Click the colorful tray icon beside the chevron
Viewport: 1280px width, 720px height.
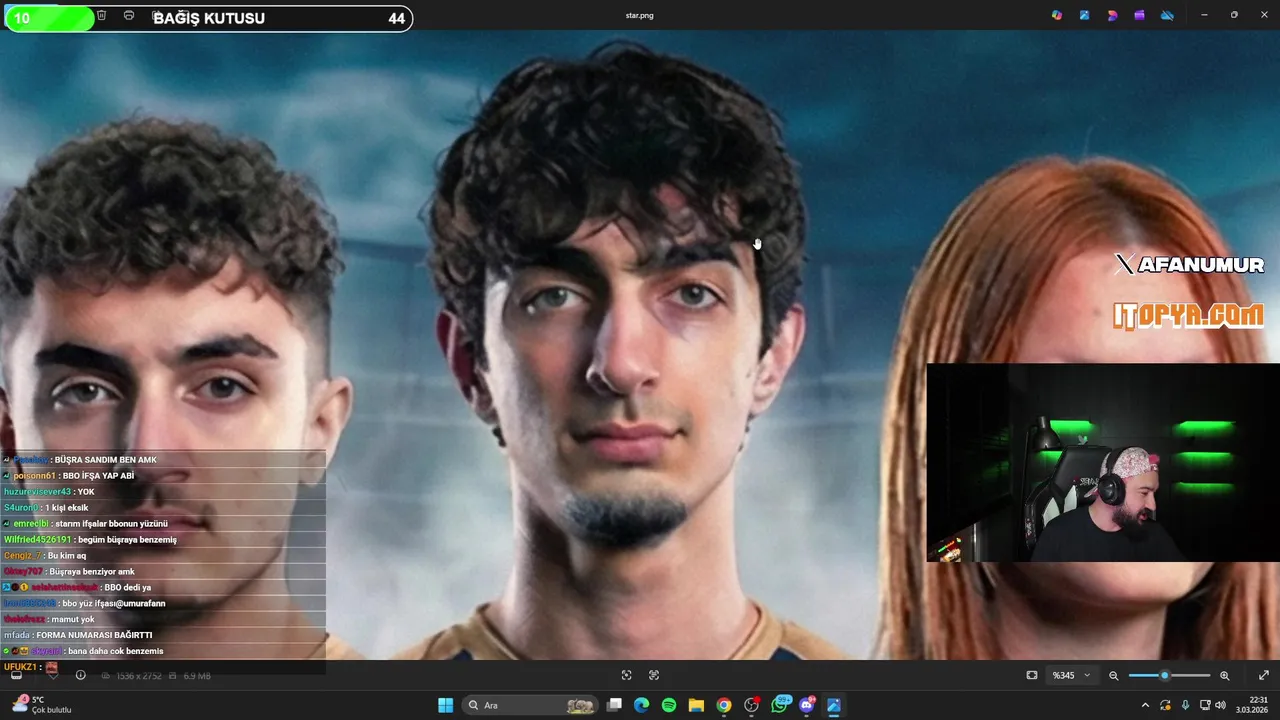tap(1165, 705)
